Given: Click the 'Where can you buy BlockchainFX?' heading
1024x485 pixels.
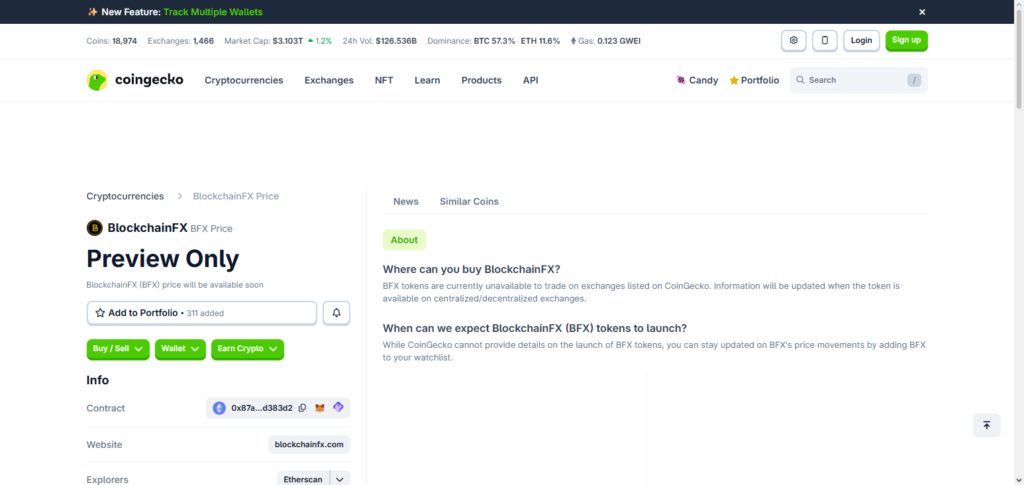Looking at the screenshot, I should [472, 269].
